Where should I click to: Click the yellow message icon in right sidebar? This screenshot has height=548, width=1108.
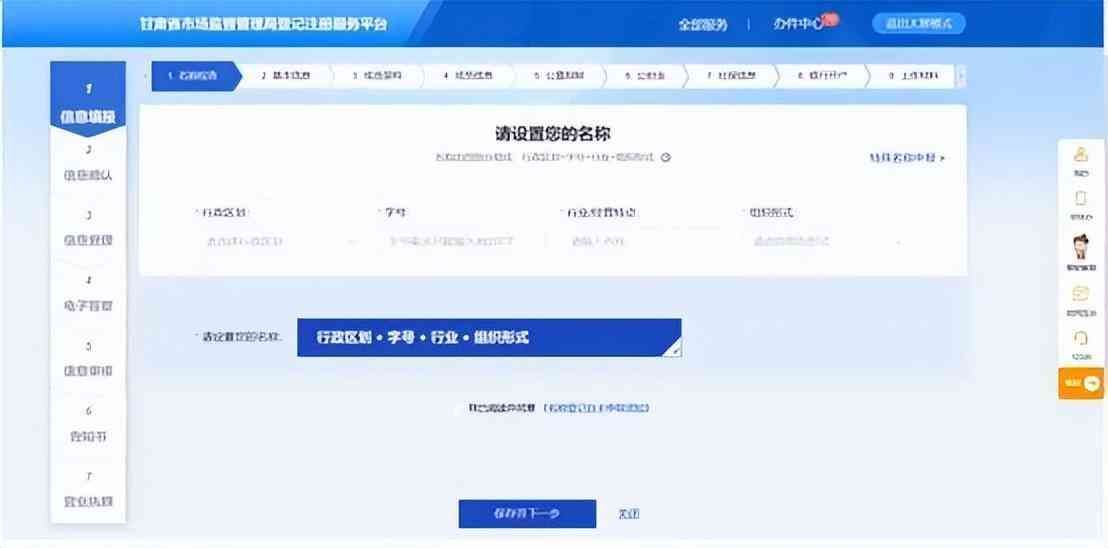pos(1080,292)
